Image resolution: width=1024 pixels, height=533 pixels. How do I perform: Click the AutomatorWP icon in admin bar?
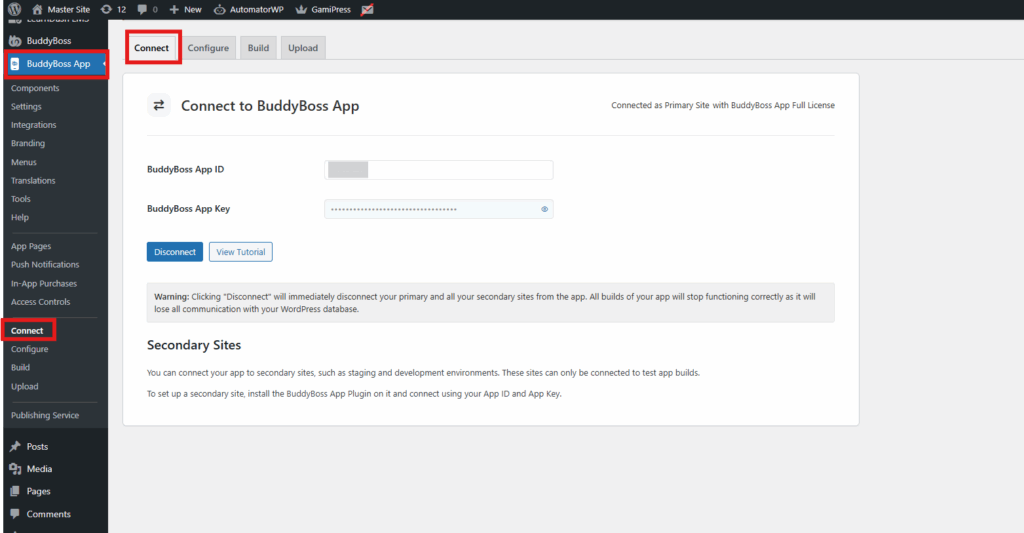point(220,9)
